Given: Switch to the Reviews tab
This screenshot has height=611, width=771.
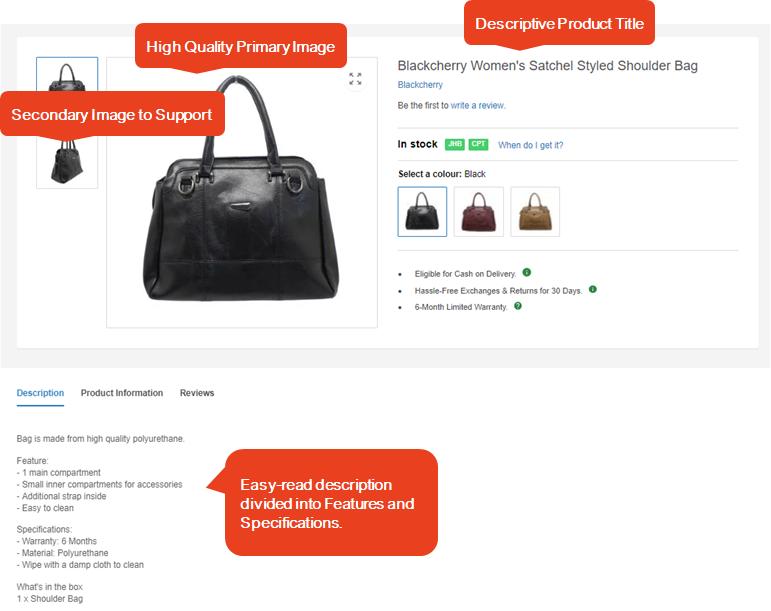Looking at the screenshot, I should pyautogui.click(x=197, y=393).
